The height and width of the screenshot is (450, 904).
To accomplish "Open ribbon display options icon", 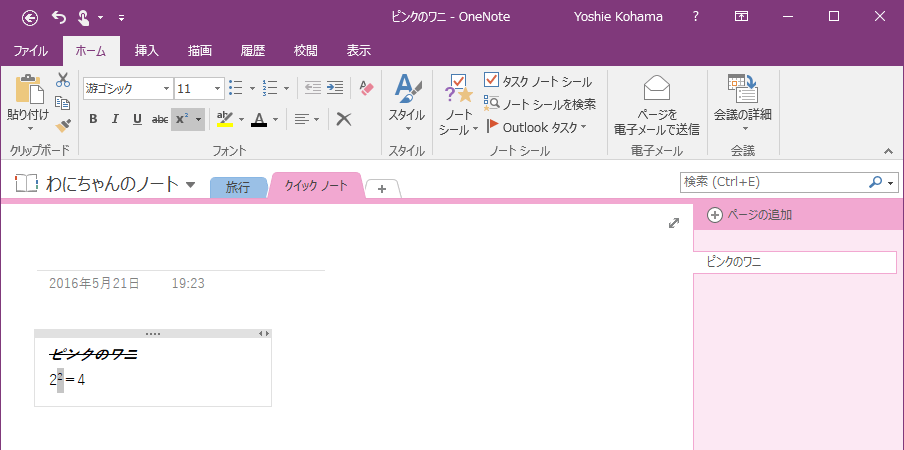I will point(741,17).
